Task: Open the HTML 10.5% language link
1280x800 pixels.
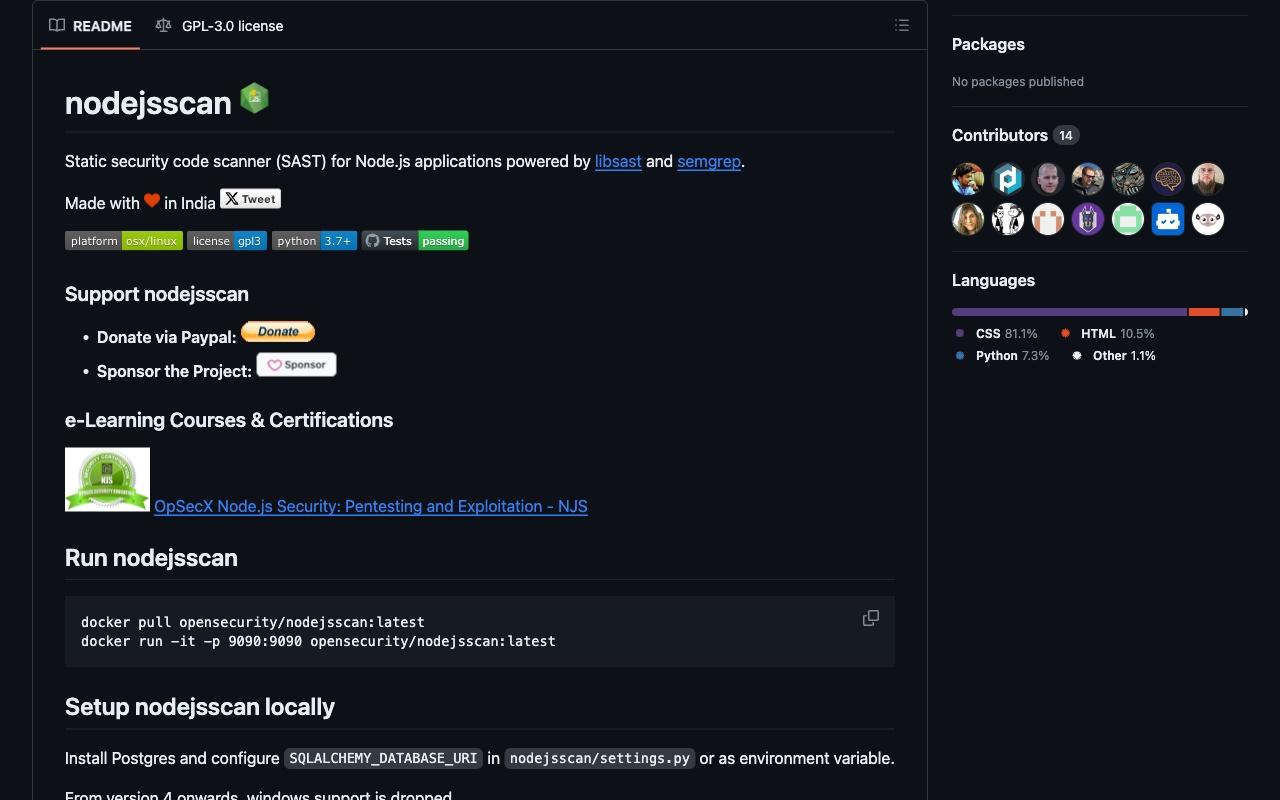Action: pyautogui.click(x=1108, y=334)
